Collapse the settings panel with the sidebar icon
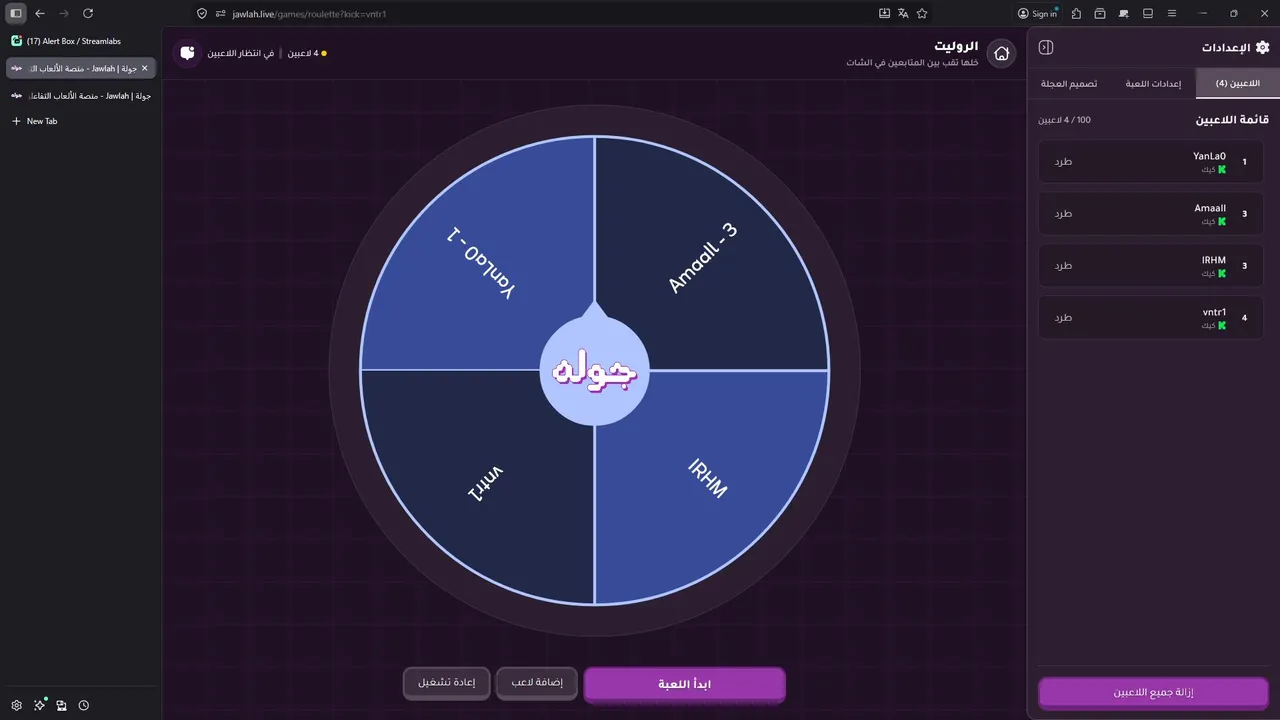Image resolution: width=1280 pixels, height=720 pixels. [x=1046, y=47]
